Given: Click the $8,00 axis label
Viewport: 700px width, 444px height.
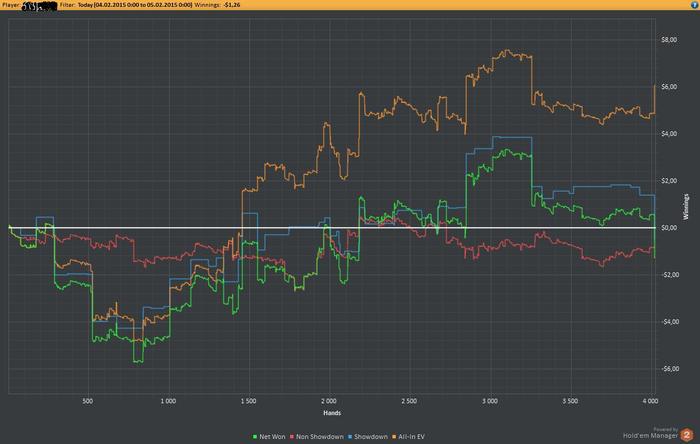Looking at the screenshot, I should click(669, 40).
